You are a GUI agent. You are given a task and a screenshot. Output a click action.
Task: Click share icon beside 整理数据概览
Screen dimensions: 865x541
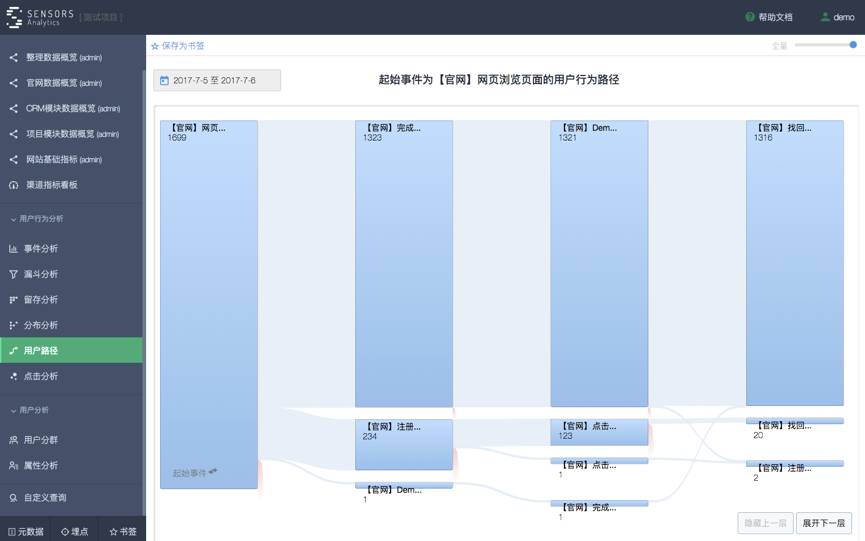click(x=13, y=57)
